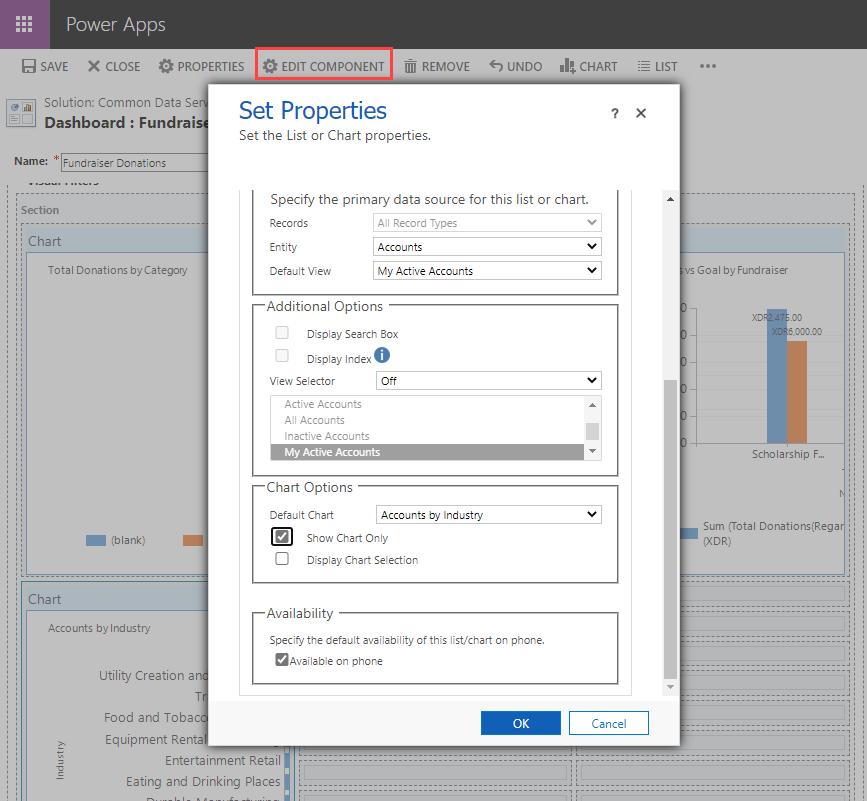867x801 pixels.
Task: Open dashboard Properties from toolbar
Action: click(201, 66)
